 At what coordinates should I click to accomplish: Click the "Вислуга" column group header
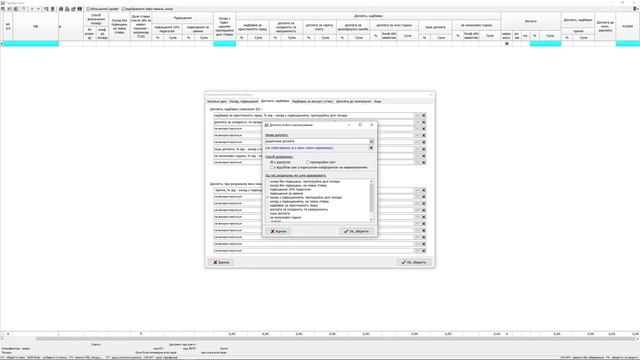(531, 21)
